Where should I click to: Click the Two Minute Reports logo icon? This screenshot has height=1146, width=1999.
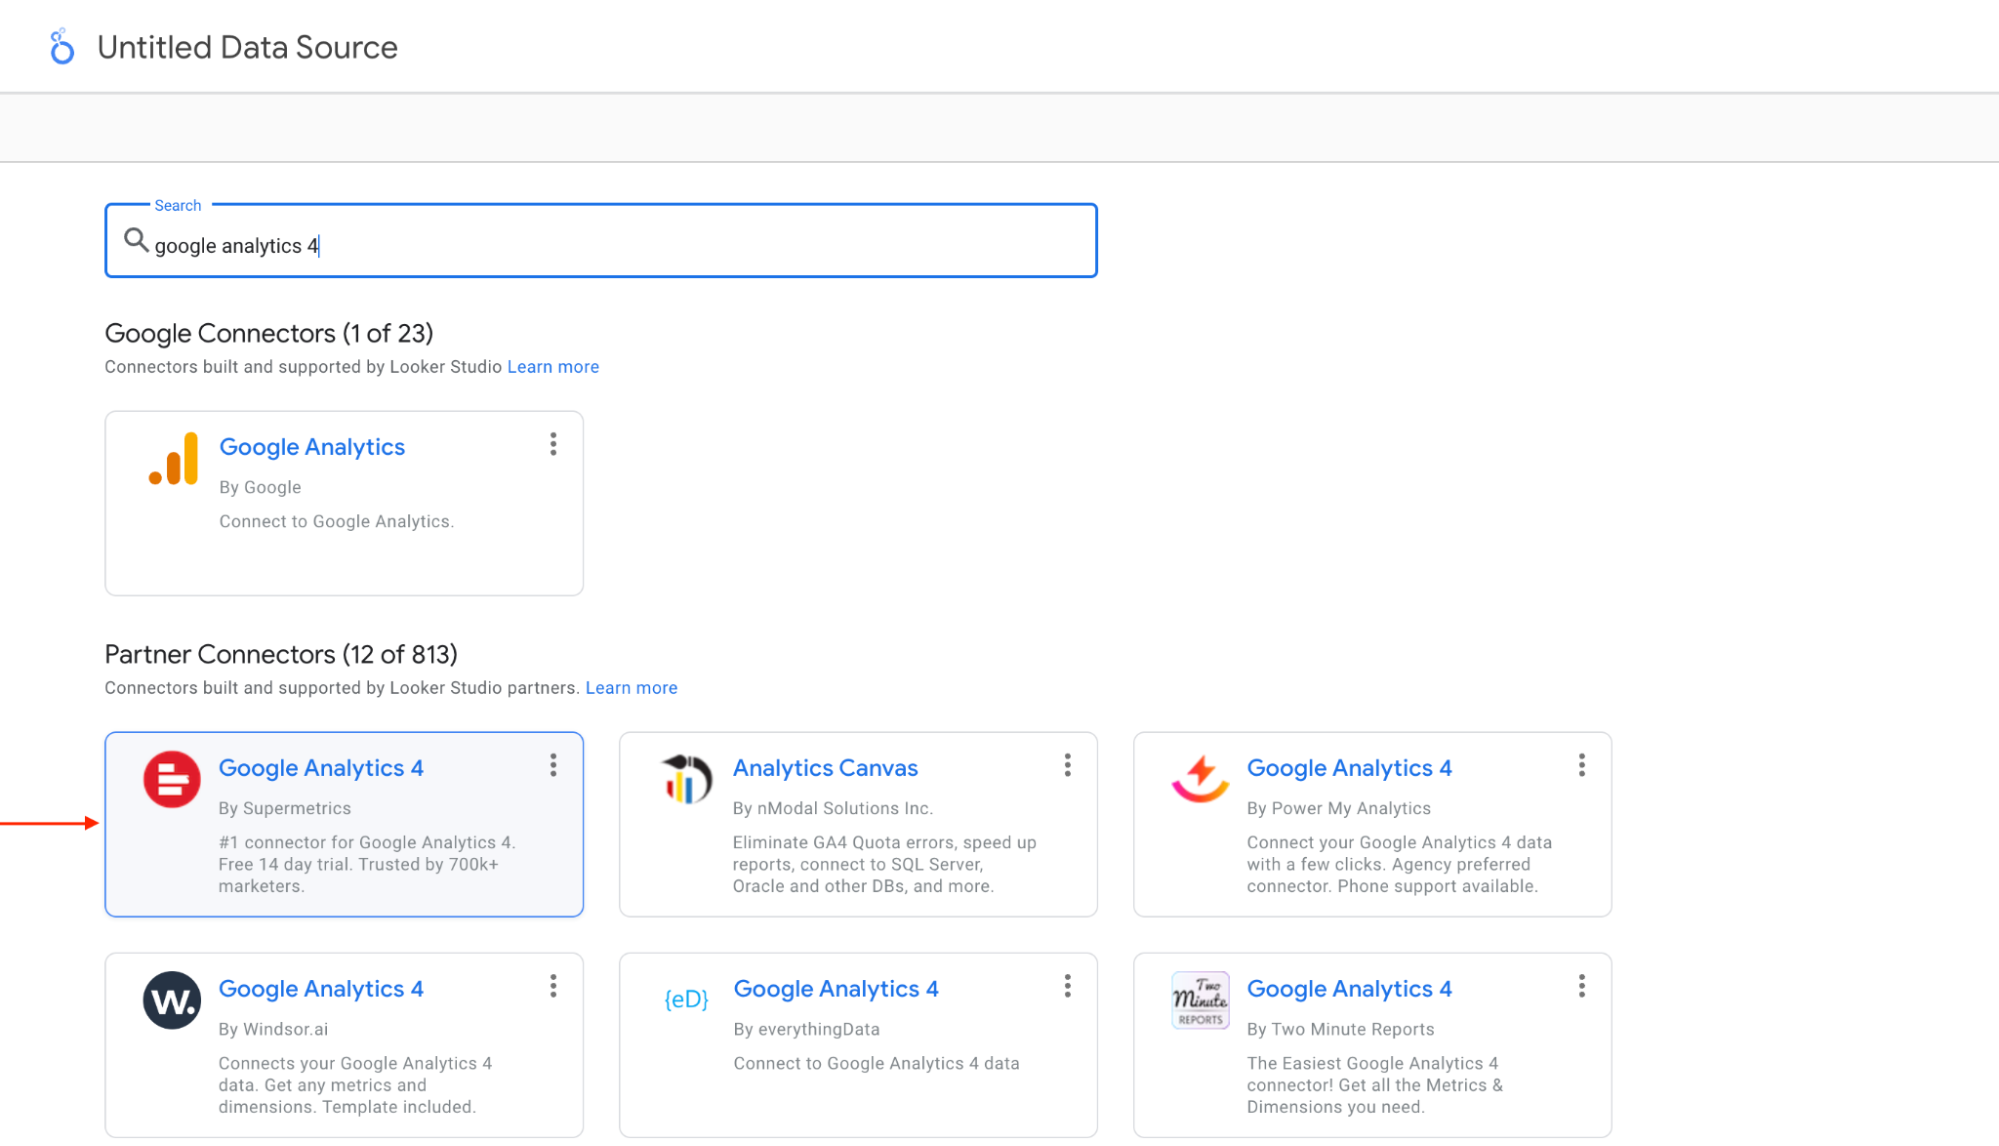click(1200, 1000)
